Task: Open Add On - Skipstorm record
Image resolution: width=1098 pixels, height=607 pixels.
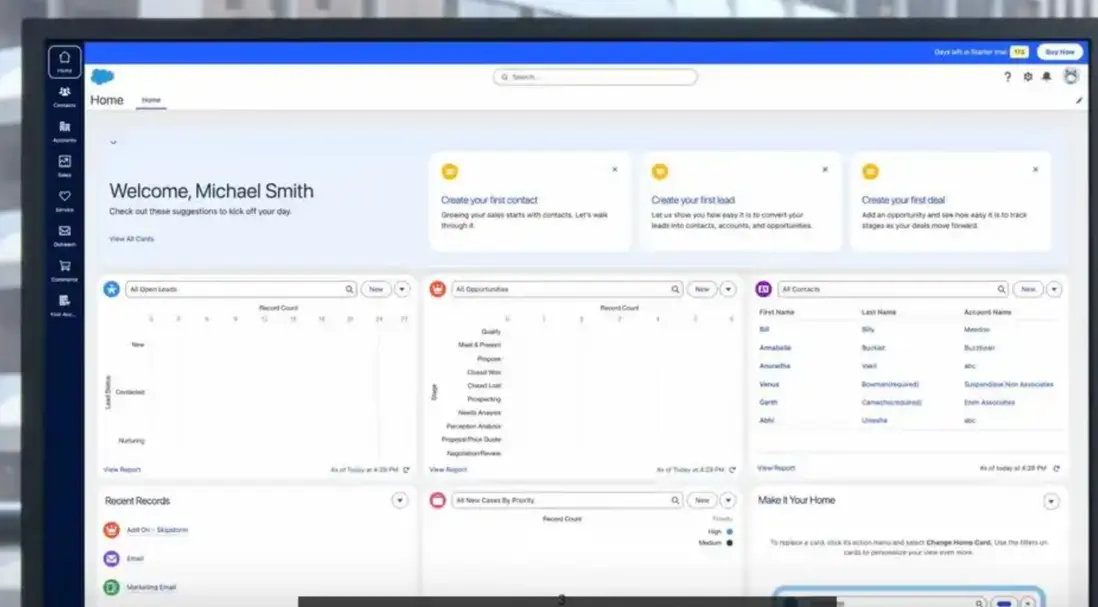Action: (158, 530)
